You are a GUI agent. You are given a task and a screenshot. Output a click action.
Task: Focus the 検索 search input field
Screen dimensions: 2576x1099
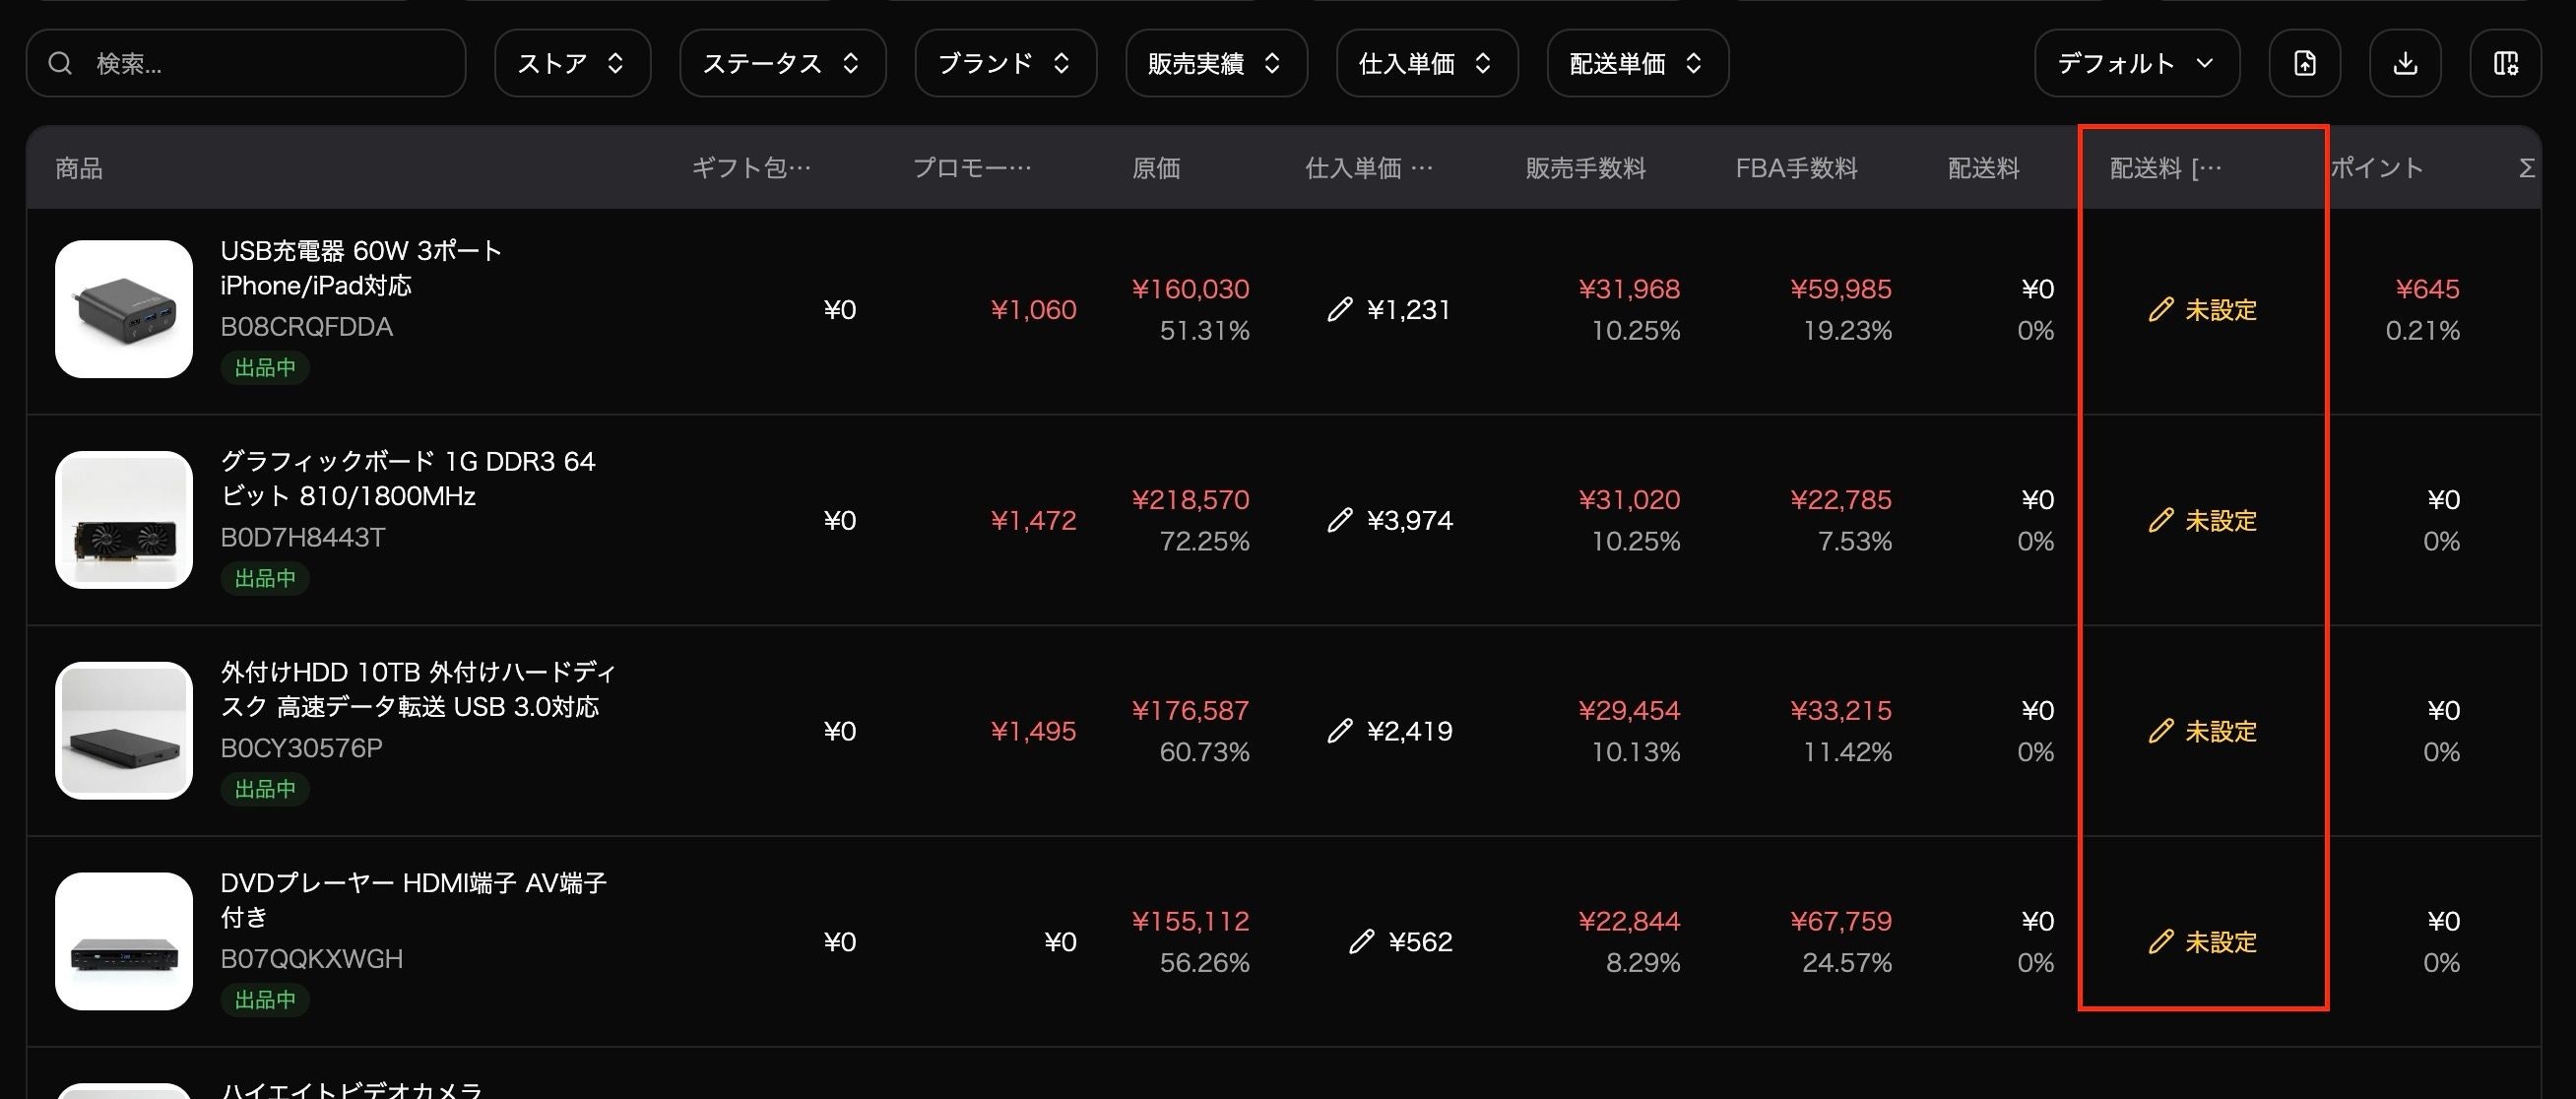270,64
